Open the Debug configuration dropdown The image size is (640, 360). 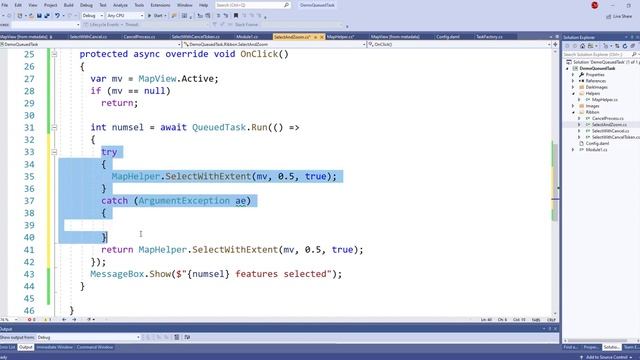pyautogui.click(x=93, y=16)
